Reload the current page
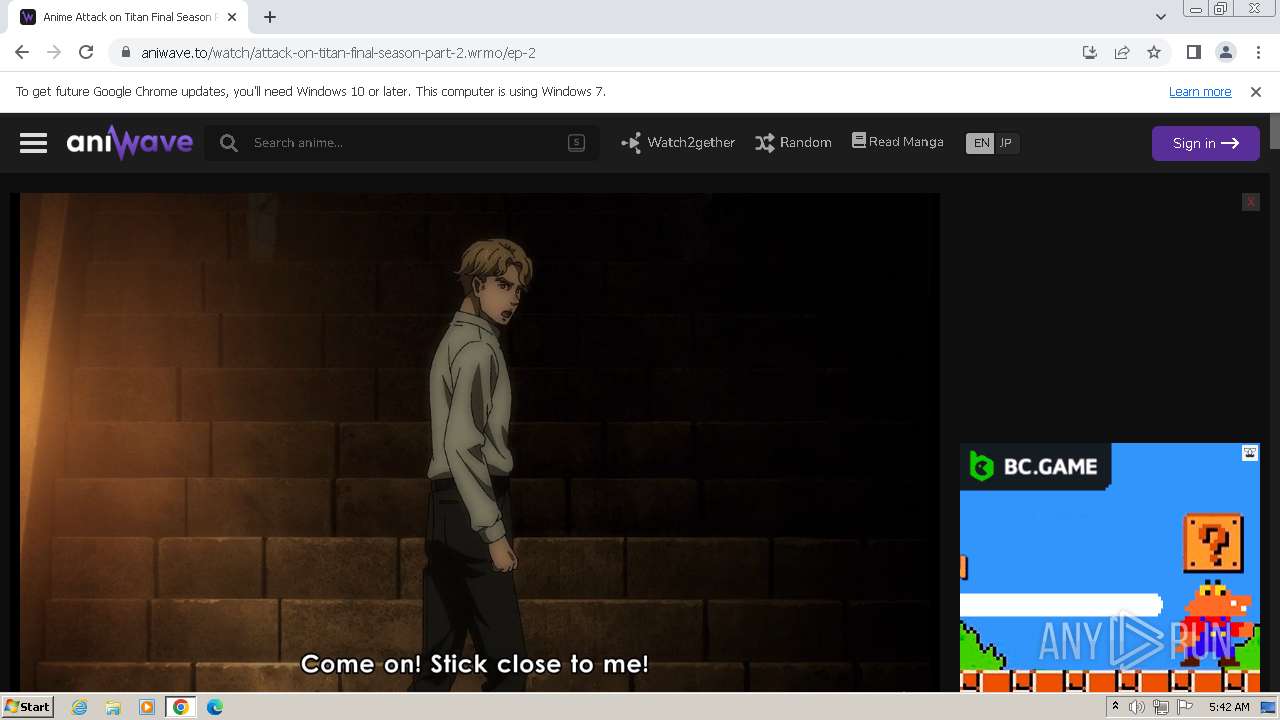 [86, 52]
